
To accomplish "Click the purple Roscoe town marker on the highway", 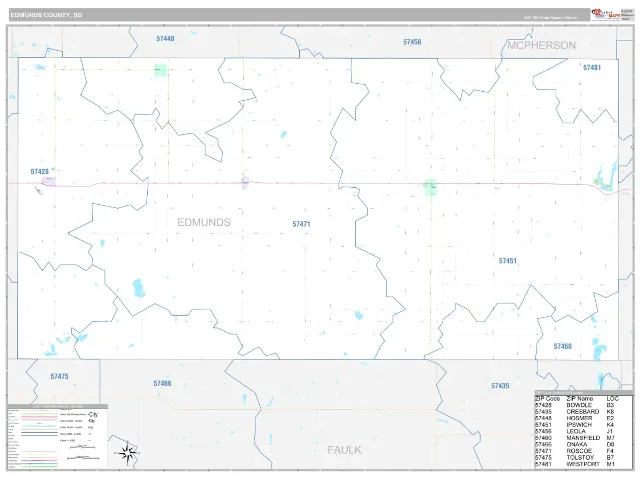I will point(245,182).
